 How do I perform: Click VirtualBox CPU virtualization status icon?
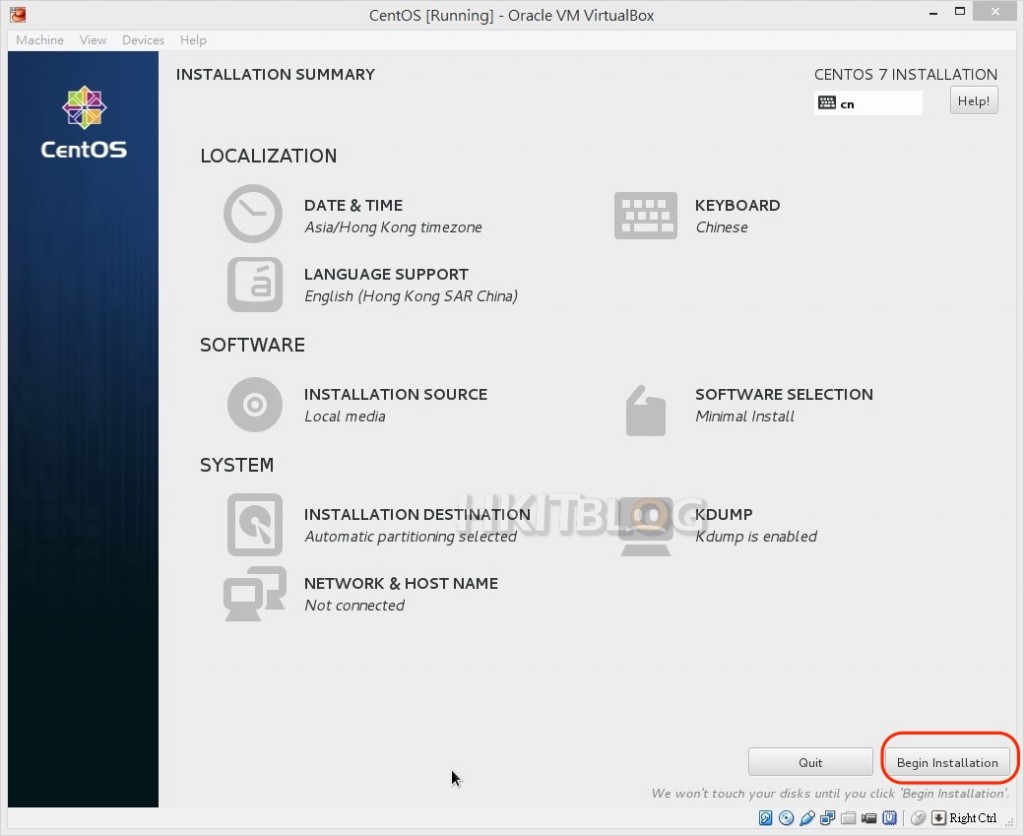pos(889,818)
